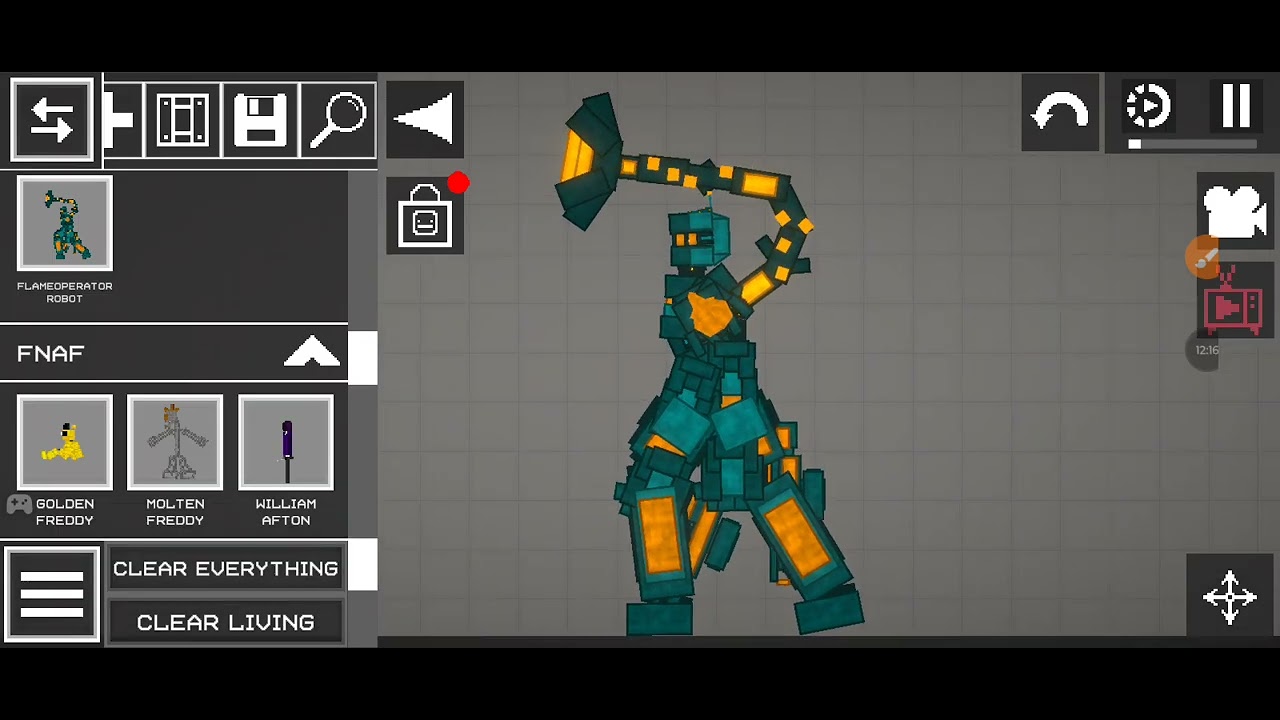Click Clear Living button
Image resolution: width=1280 pixels, height=720 pixels.
tap(225, 622)
